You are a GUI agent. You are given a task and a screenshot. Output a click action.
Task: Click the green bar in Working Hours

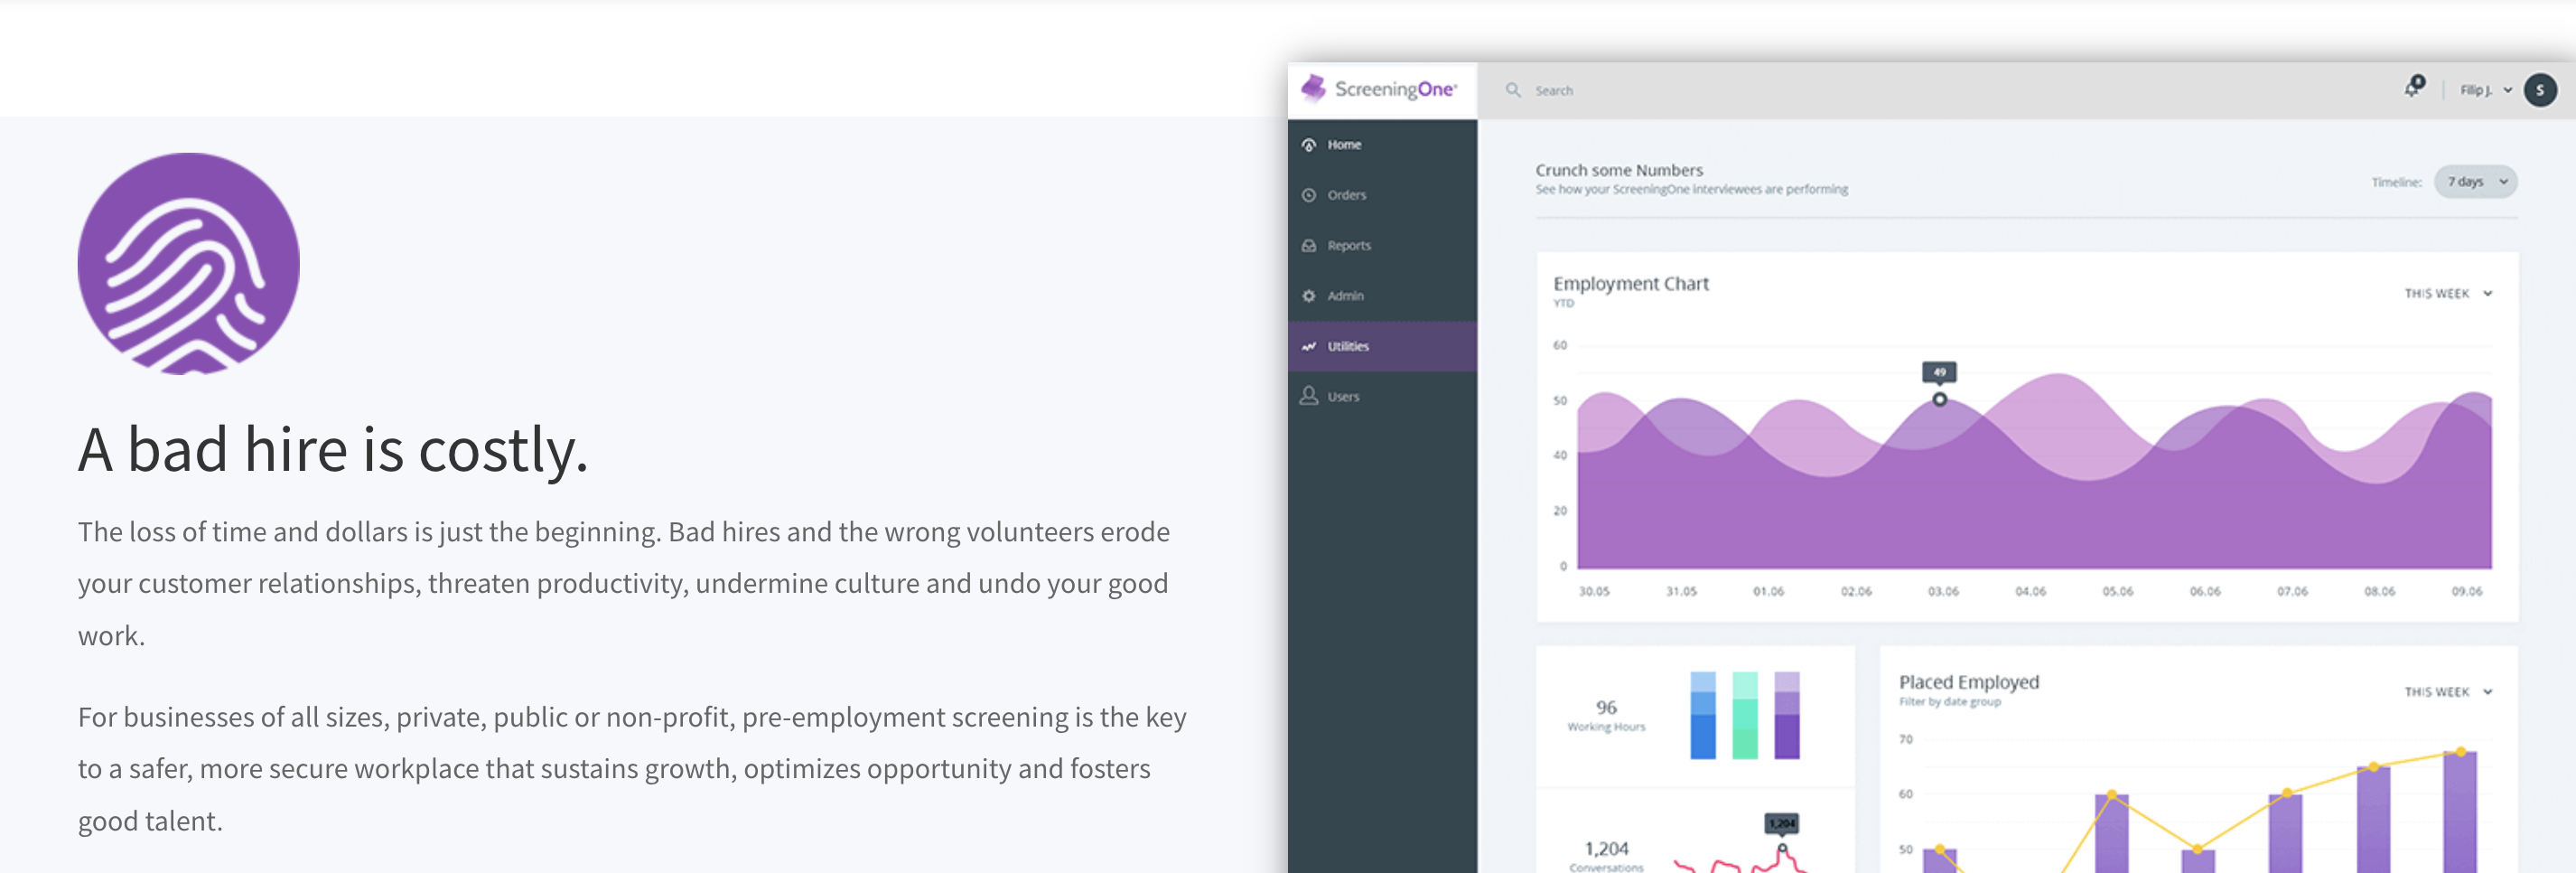pos(1745,715)
